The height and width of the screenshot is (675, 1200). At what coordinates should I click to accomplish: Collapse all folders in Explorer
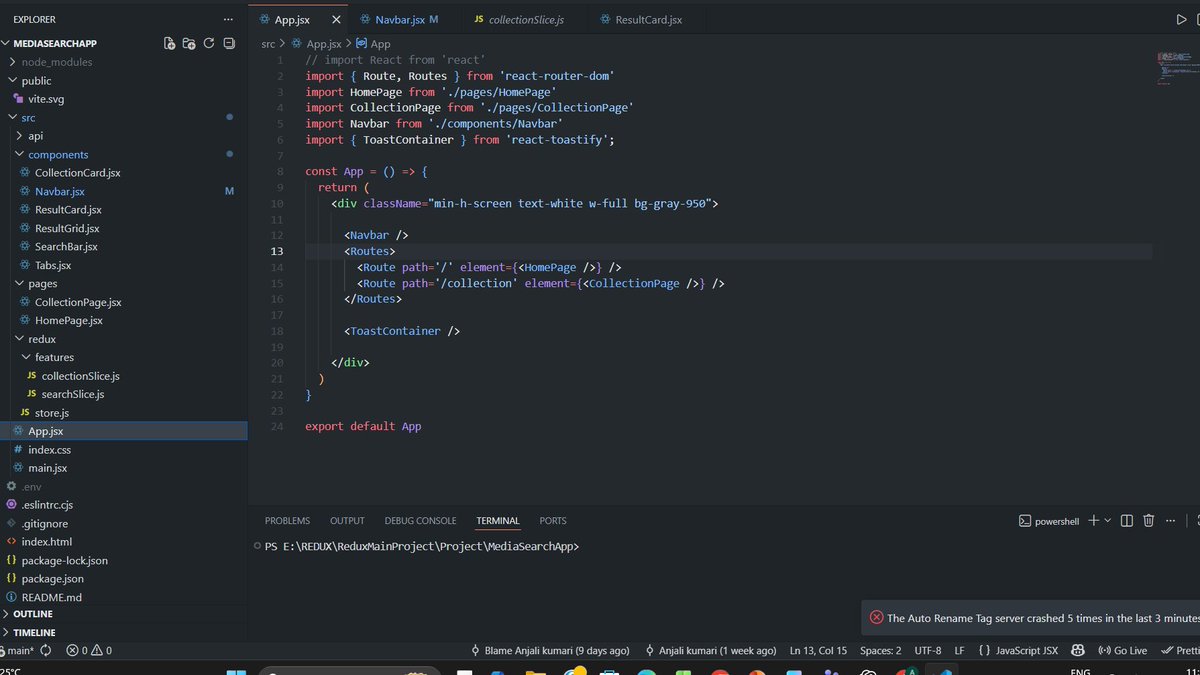click(229, 43)
